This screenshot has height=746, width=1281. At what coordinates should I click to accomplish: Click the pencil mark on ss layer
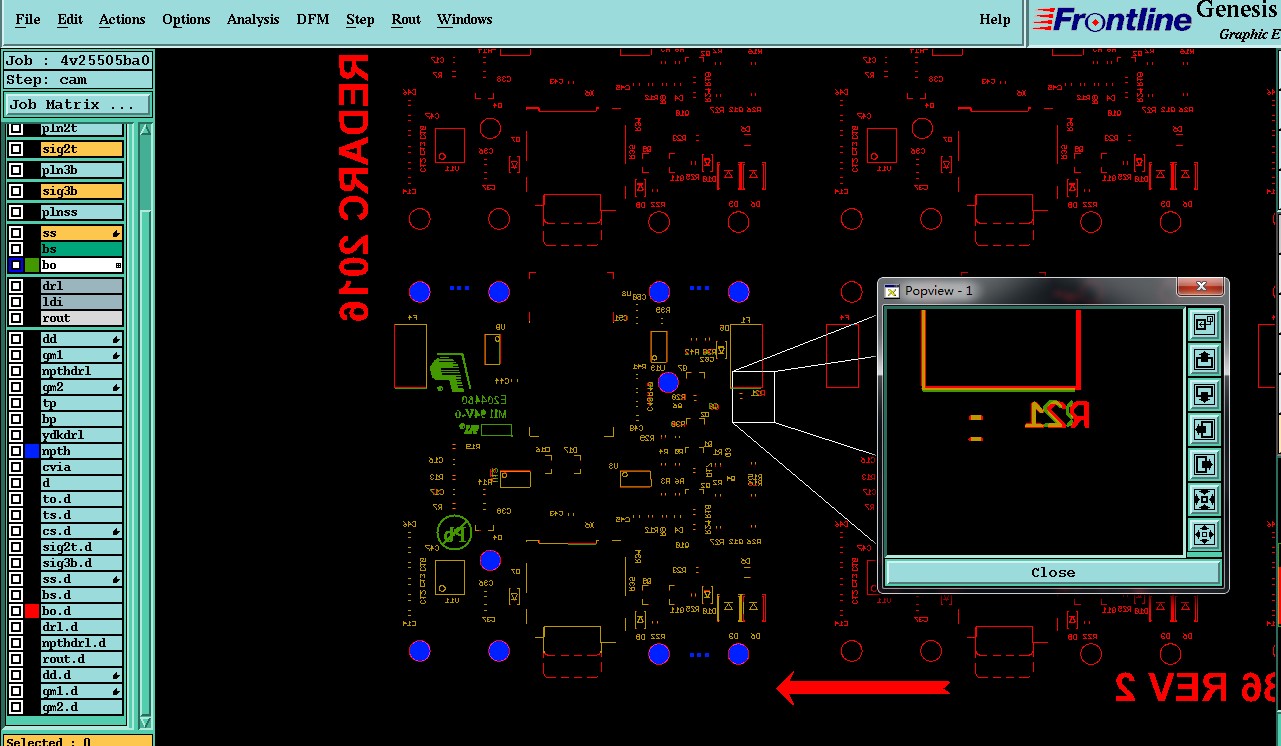tap(116, 233)
